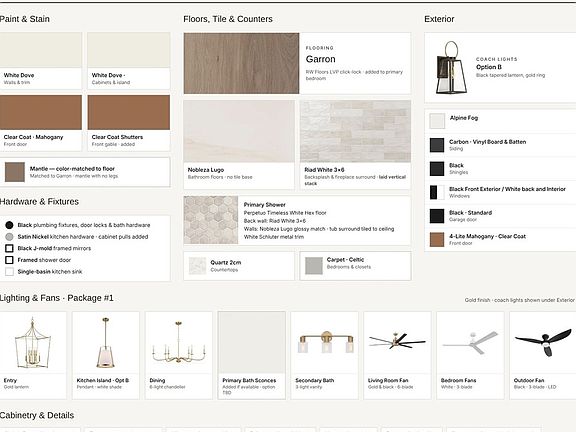Select the 4-Lite Mahogany Clear Coat swatch
This screenshot has width=576, height=432.
(437, 240)
